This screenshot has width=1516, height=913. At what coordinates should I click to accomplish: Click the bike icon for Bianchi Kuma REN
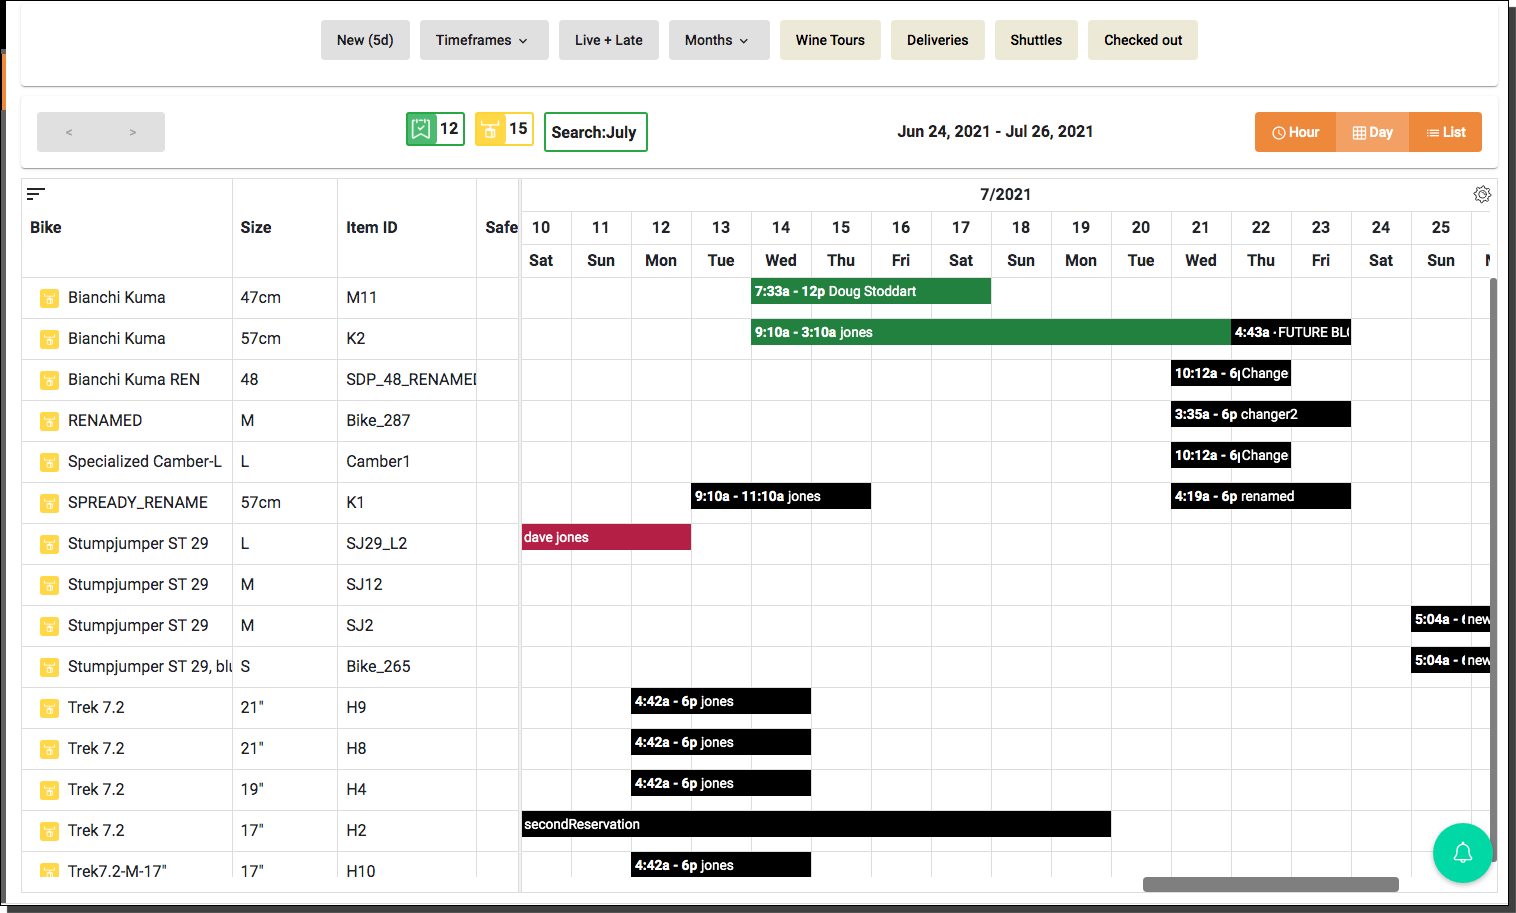[x=49, y=380]
